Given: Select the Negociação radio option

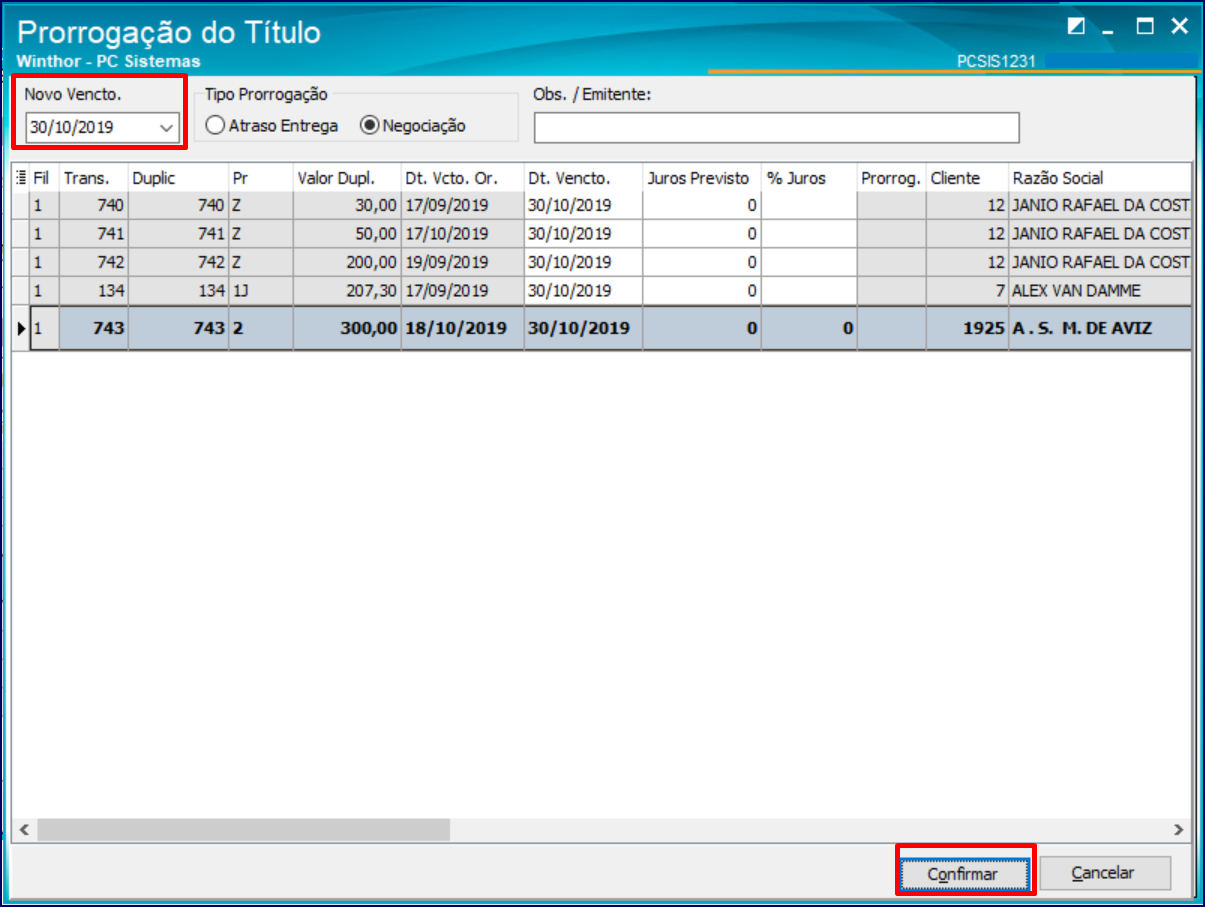Looking at the screenshot, I should [412, 126].
